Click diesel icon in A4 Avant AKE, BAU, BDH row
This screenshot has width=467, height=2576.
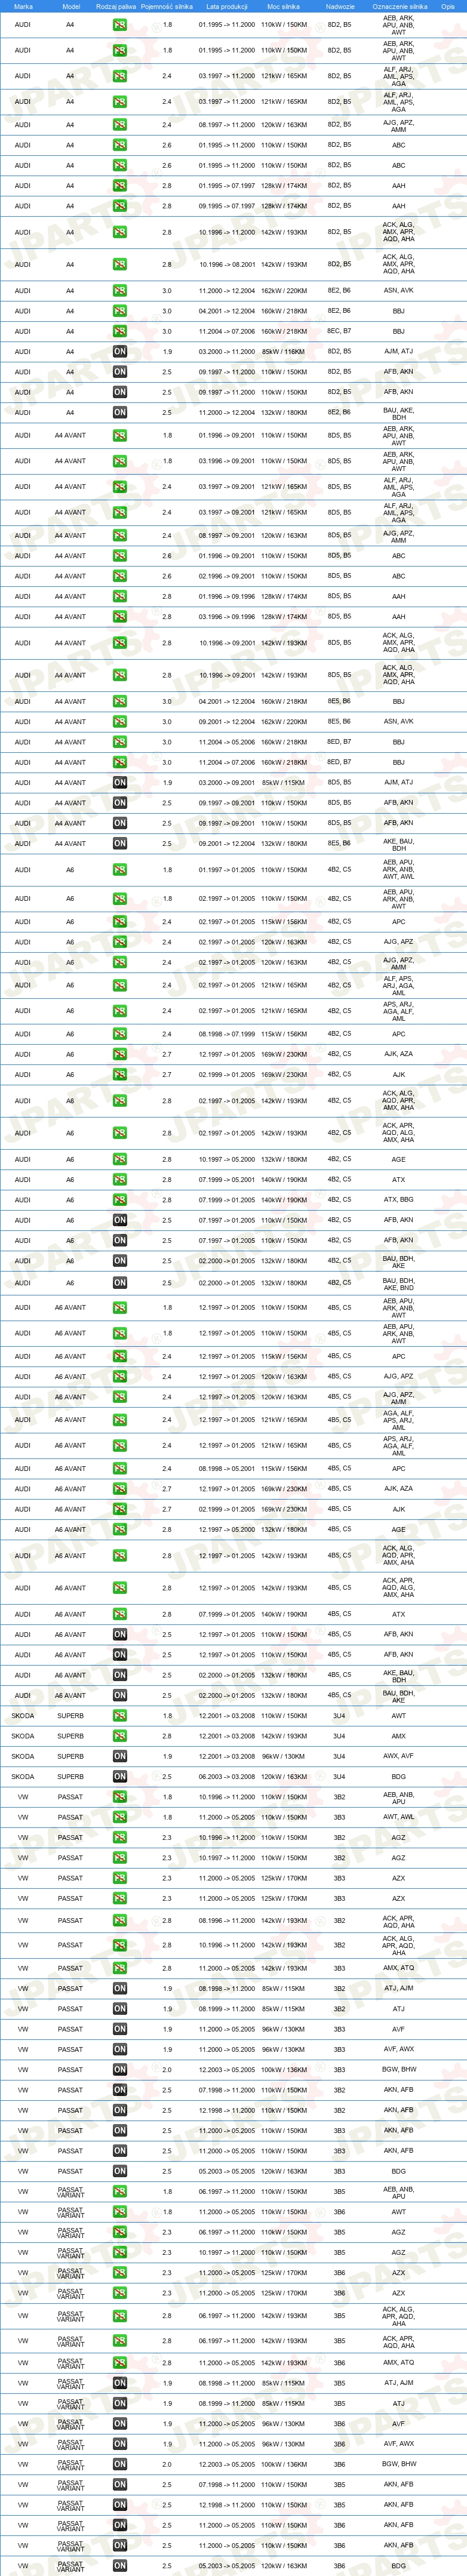(x=119, y=844)
